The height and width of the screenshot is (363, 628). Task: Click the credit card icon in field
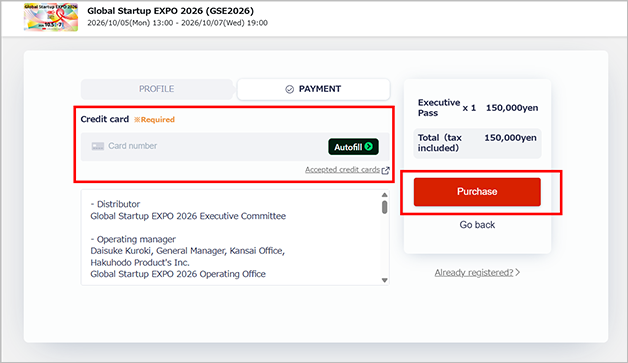(x=98, y=146)
